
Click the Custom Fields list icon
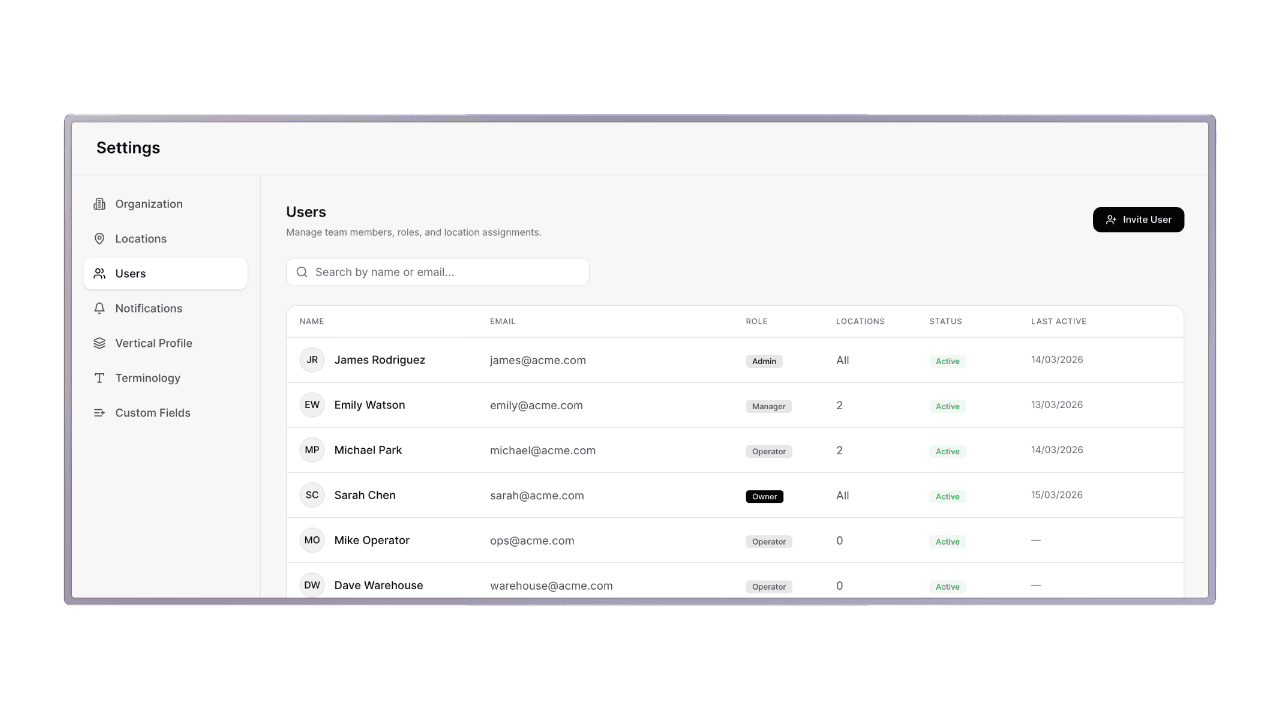point(99,413)
